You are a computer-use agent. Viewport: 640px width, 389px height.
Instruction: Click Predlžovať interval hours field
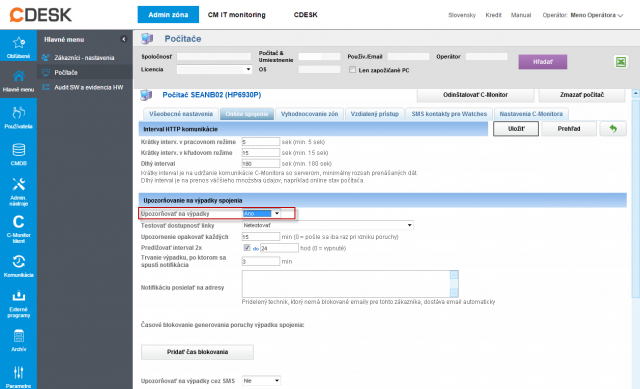pyautogui.click(x=279, y=248)
